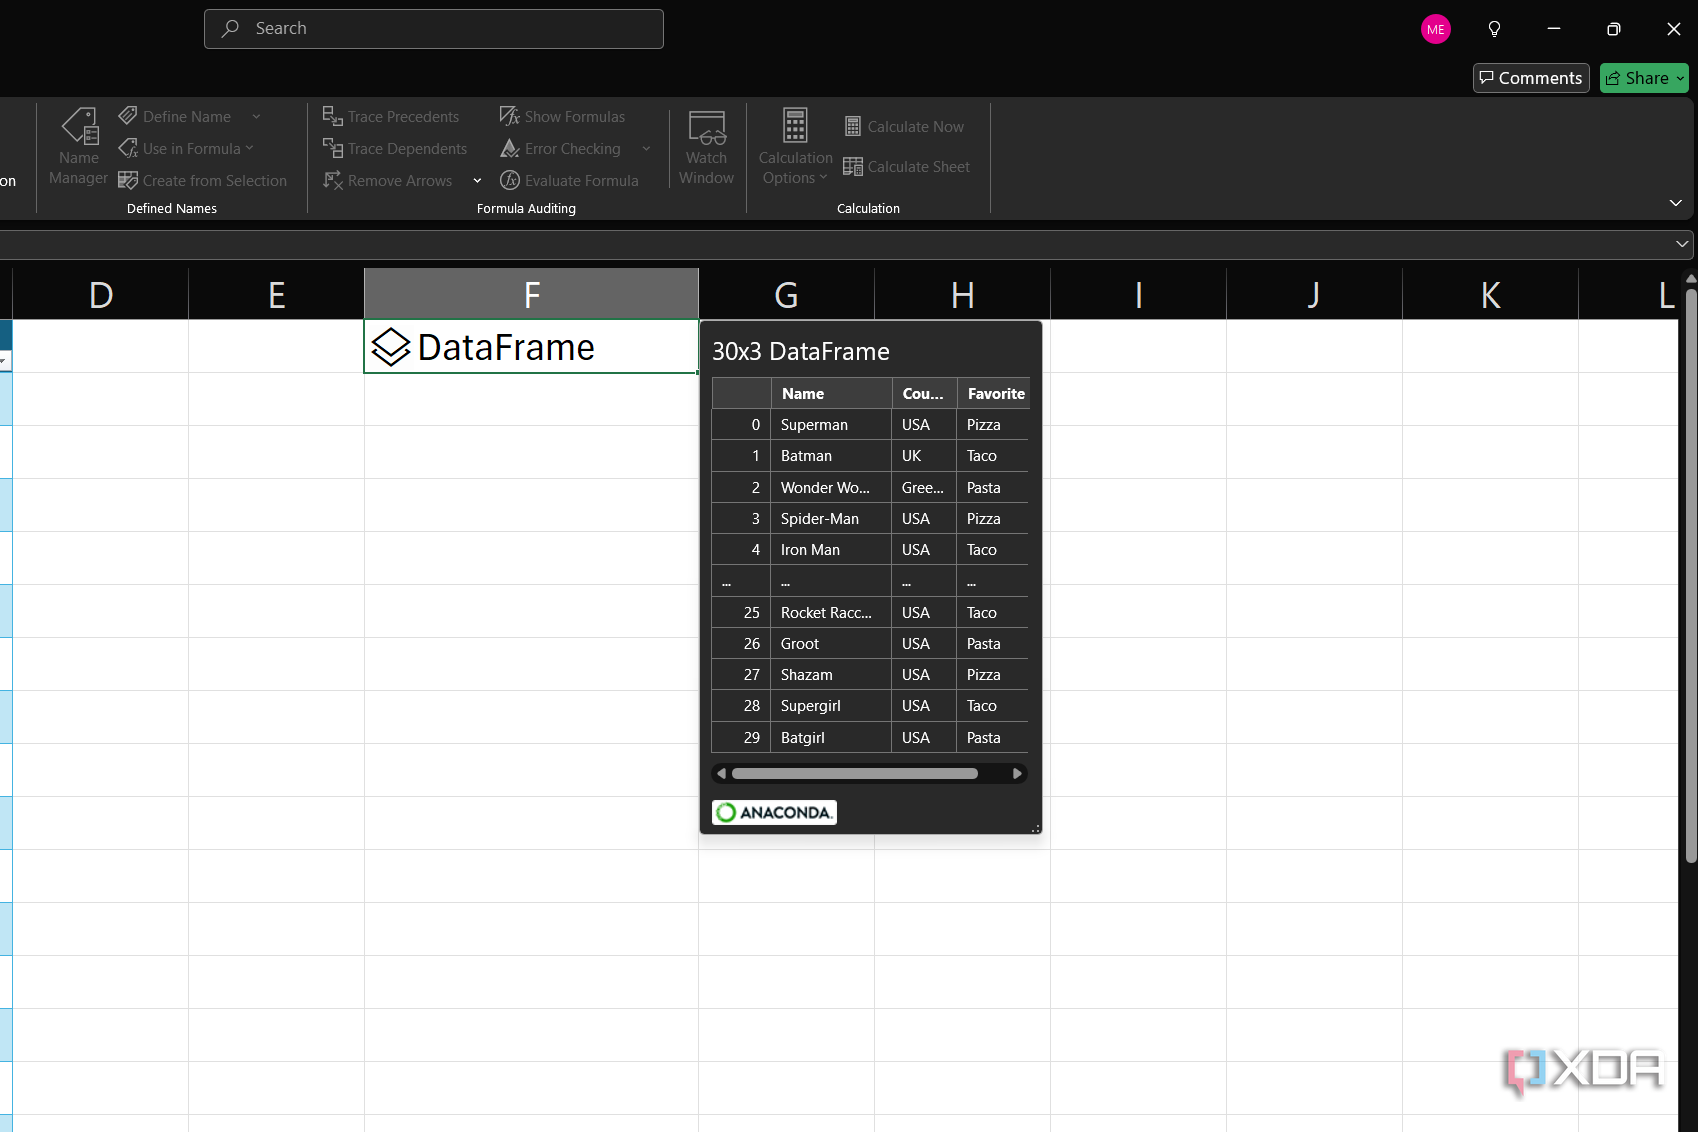Click the Create from Selection icon
1698x1132 pixels.
pyautogui.click(x=128, y=180)
